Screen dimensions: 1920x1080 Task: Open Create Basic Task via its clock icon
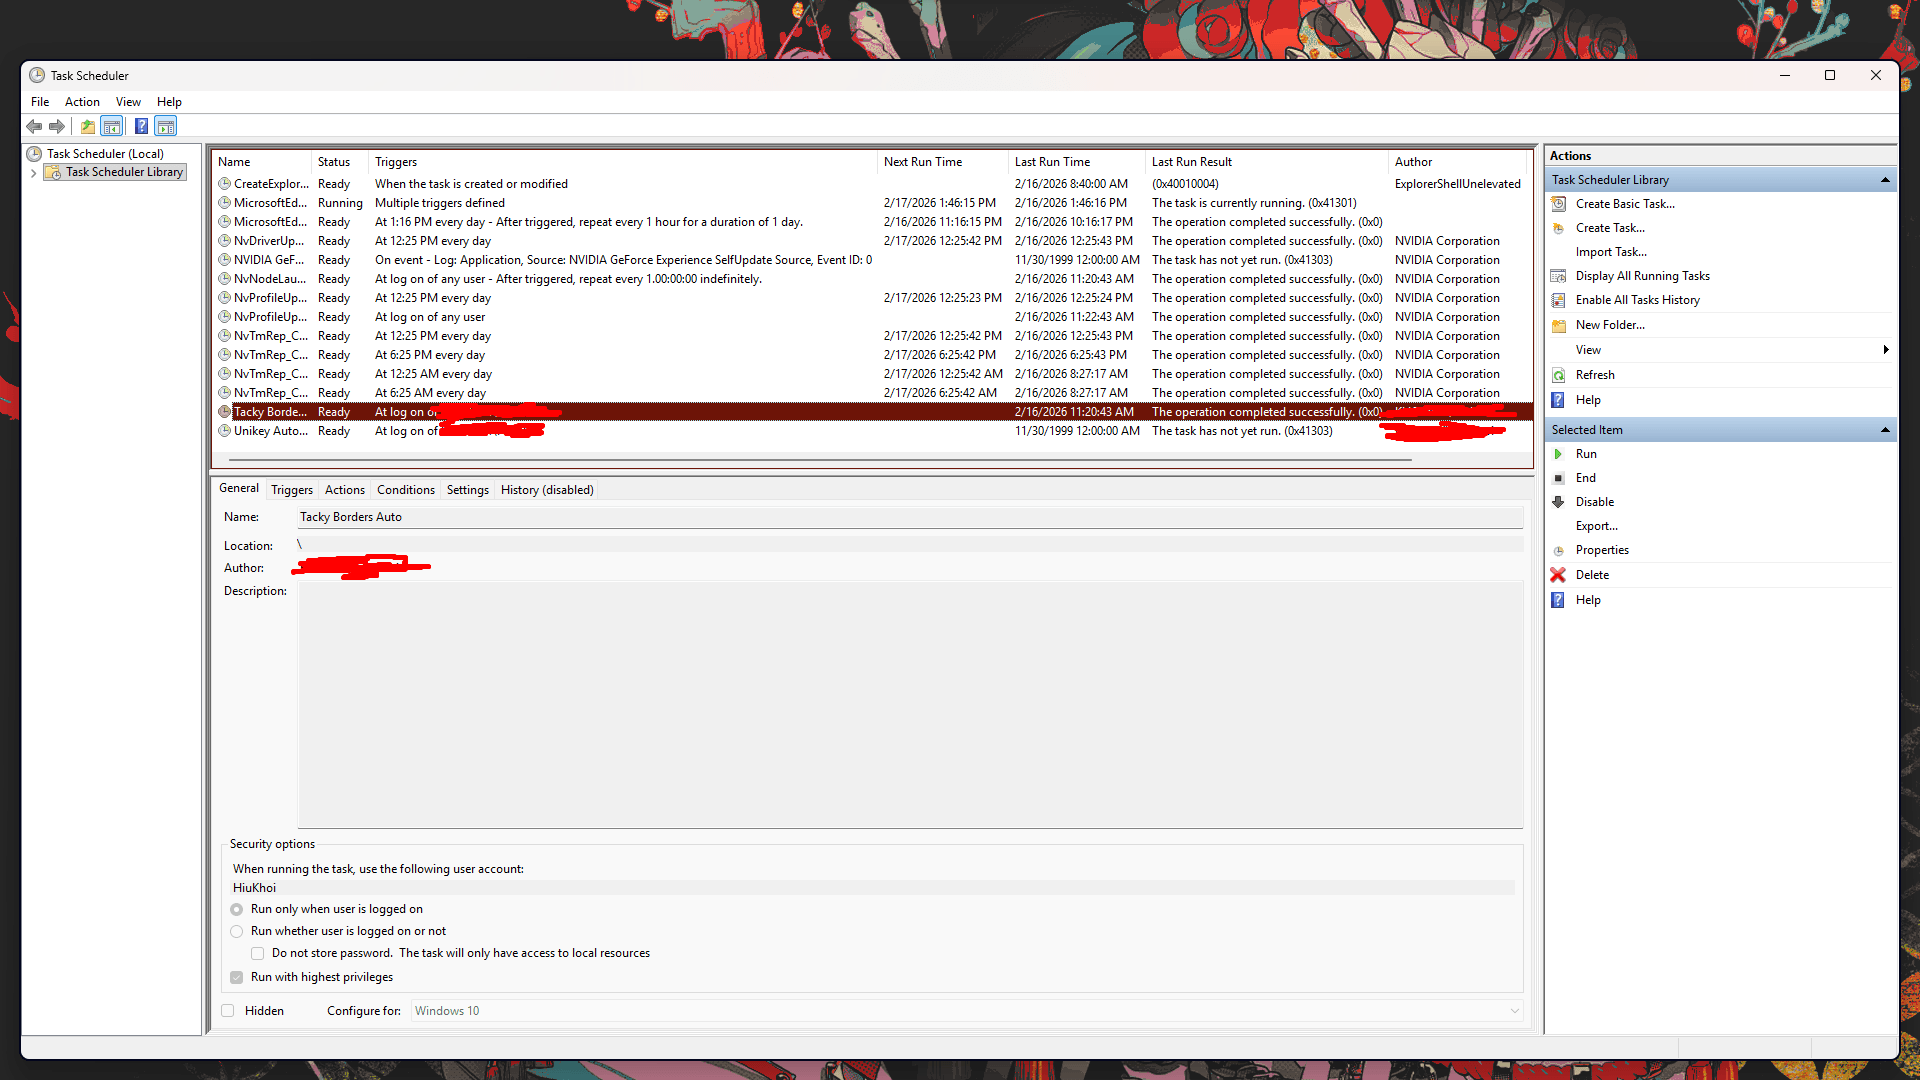point(1560,203)
